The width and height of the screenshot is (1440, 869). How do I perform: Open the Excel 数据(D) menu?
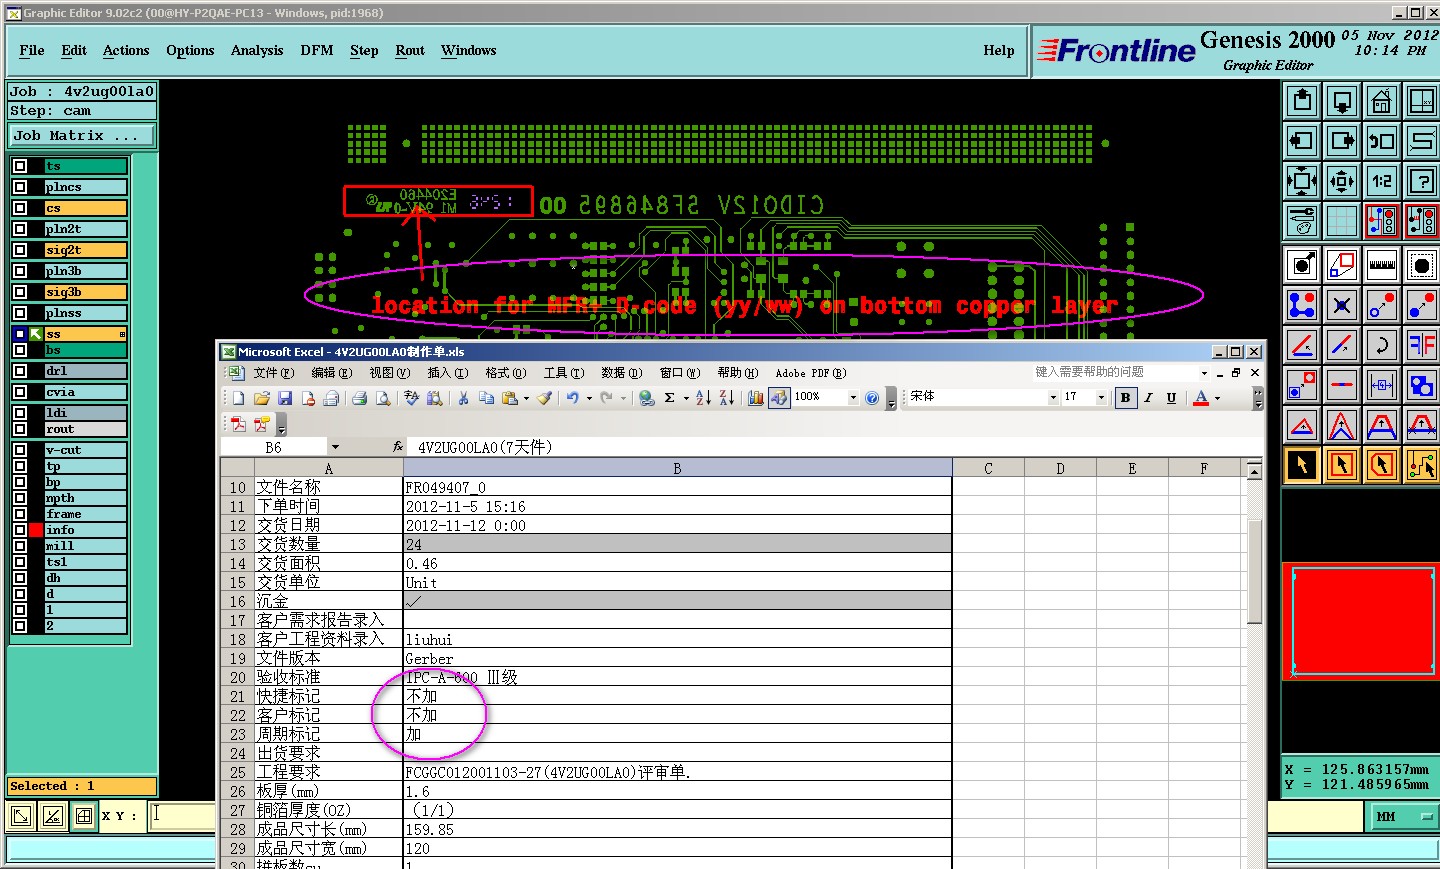pos(621,373)
